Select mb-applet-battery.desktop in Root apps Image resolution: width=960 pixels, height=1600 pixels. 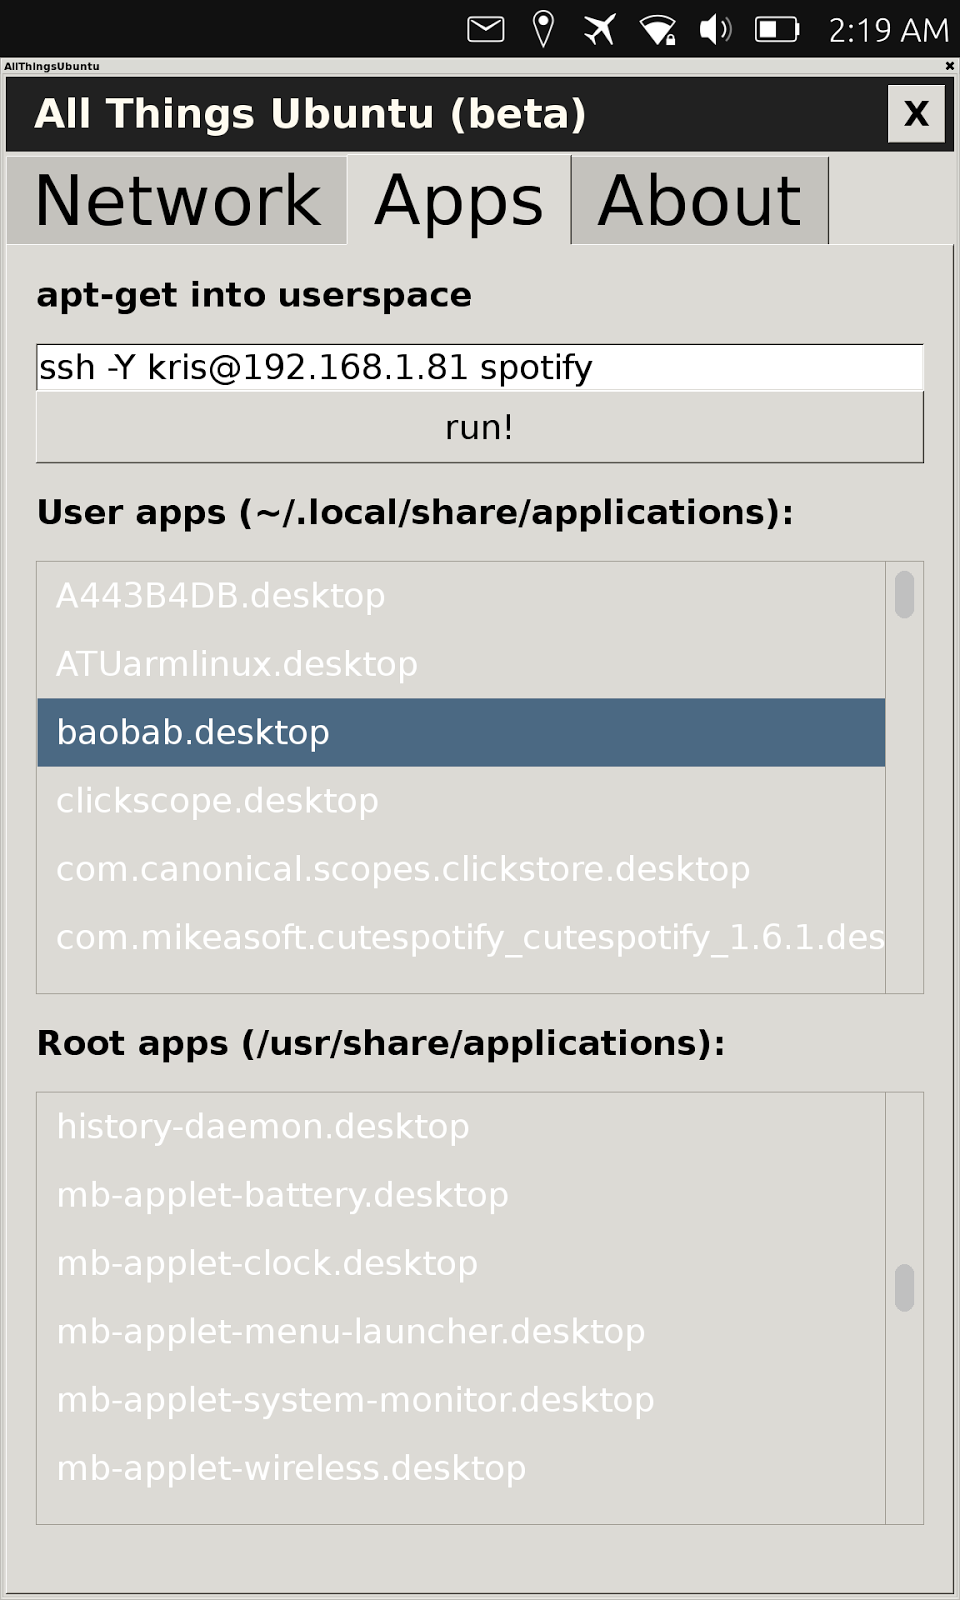click(x=461, y=1195)
